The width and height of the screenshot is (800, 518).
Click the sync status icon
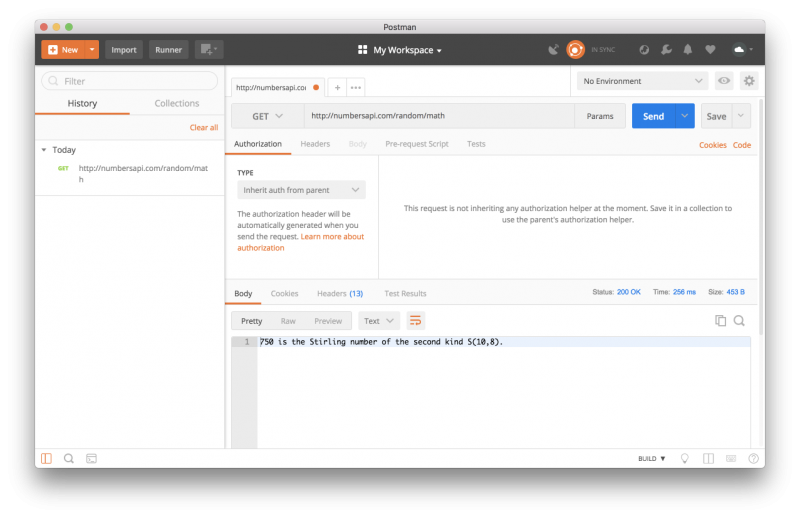click(576, 49)
